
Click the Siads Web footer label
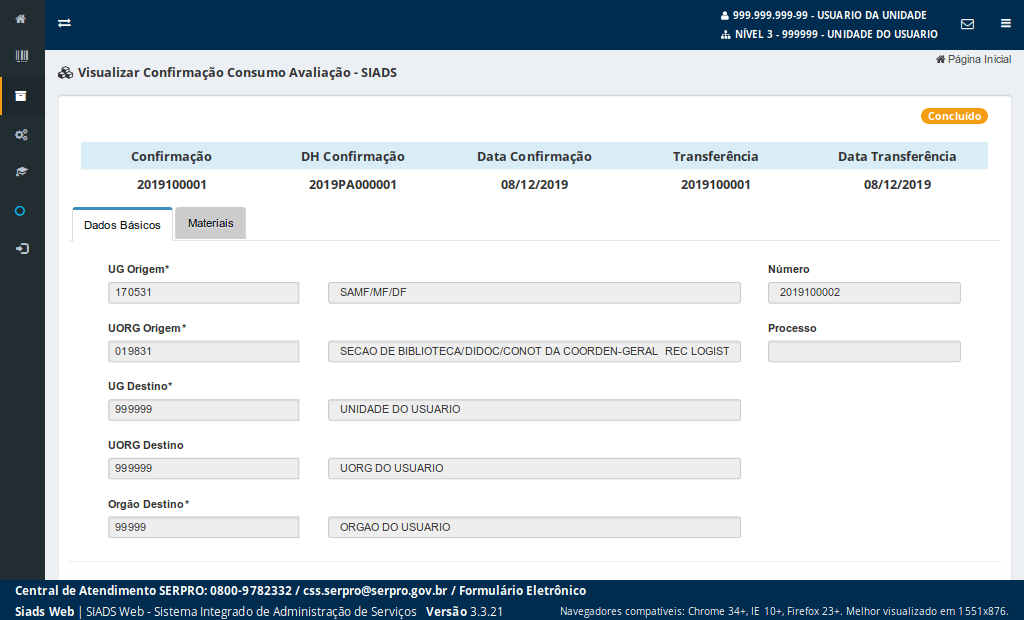tap(44, 612)
